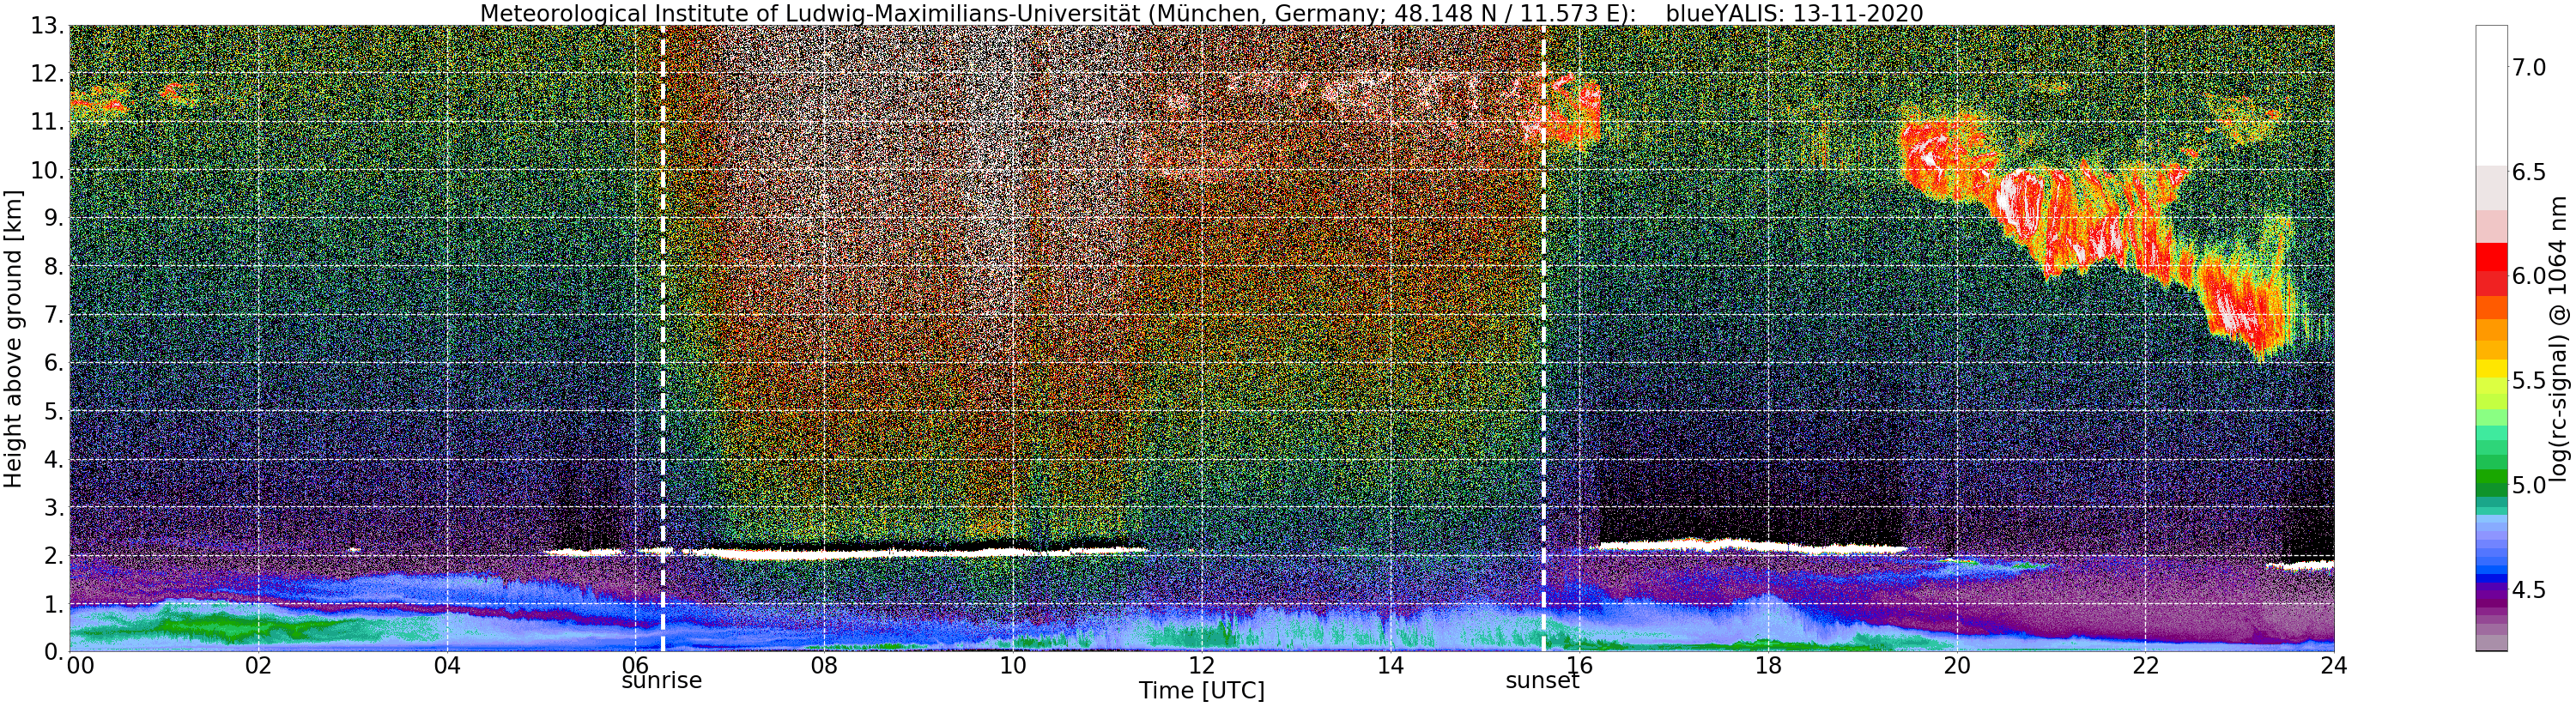
Task: Click the y-axis tick label '13.'
Action: (46, 26)
